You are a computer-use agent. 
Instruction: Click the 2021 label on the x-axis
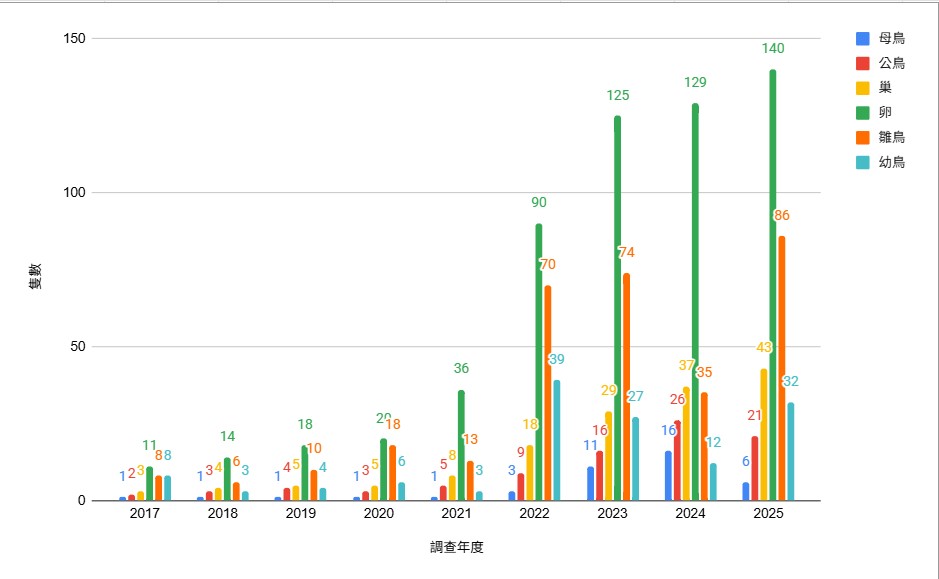click(456, 513)
